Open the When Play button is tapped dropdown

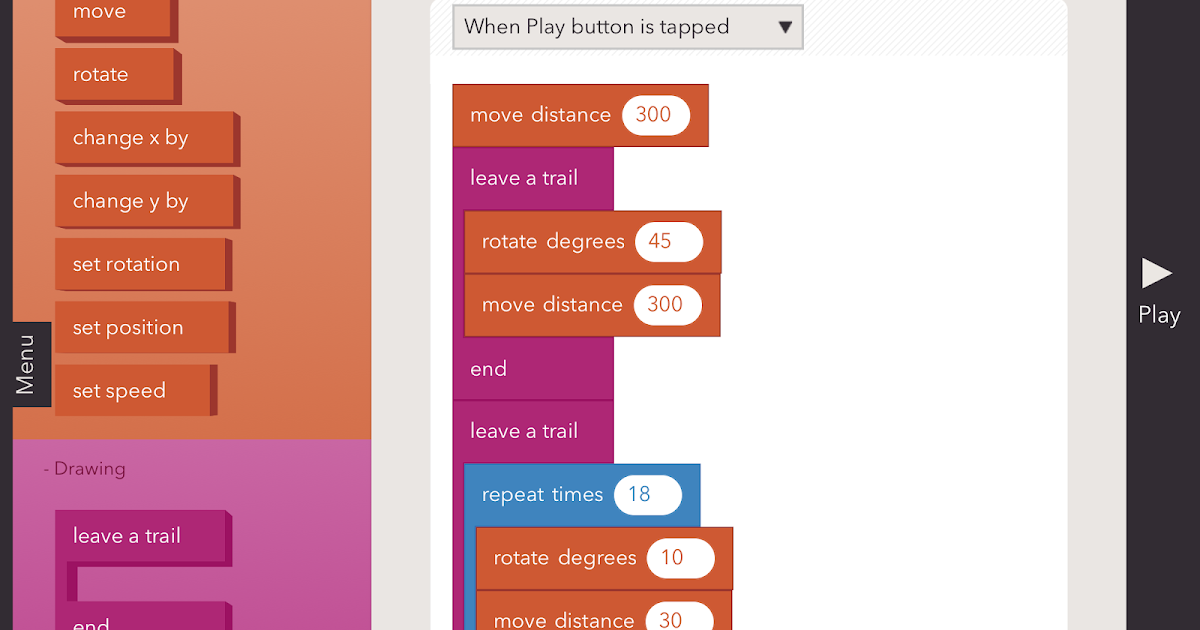627,27
